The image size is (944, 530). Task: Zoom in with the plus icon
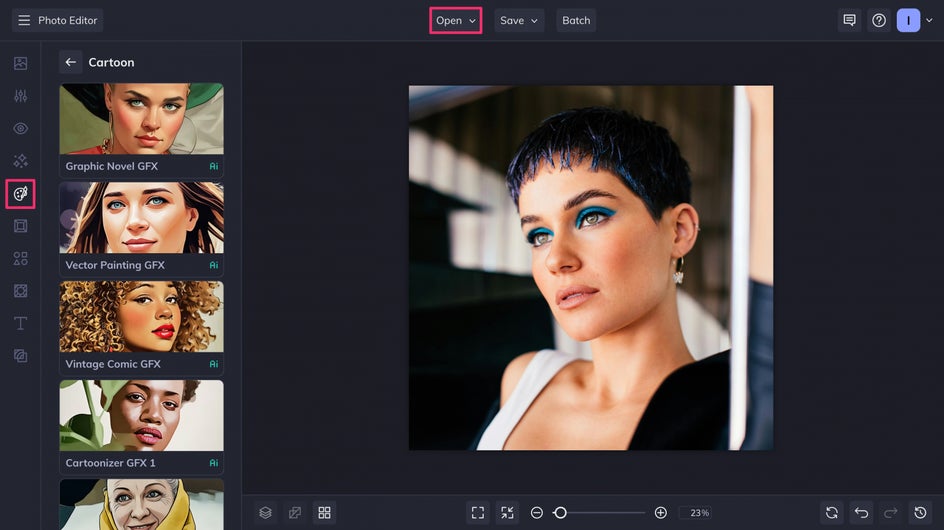tap(660, 513)
